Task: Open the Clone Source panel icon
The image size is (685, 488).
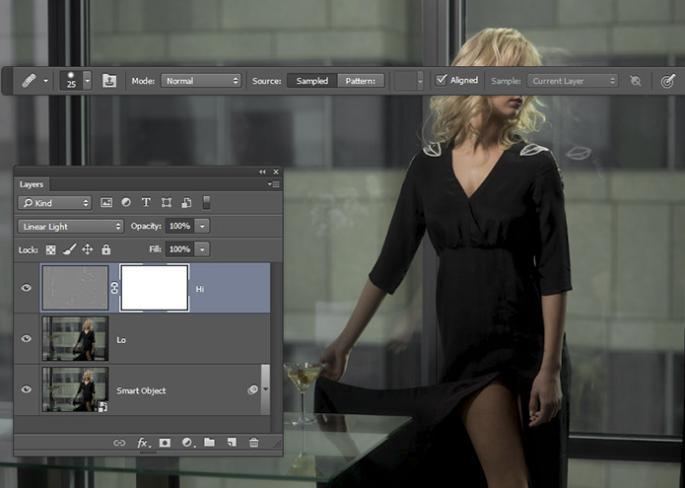Action: 109,80
